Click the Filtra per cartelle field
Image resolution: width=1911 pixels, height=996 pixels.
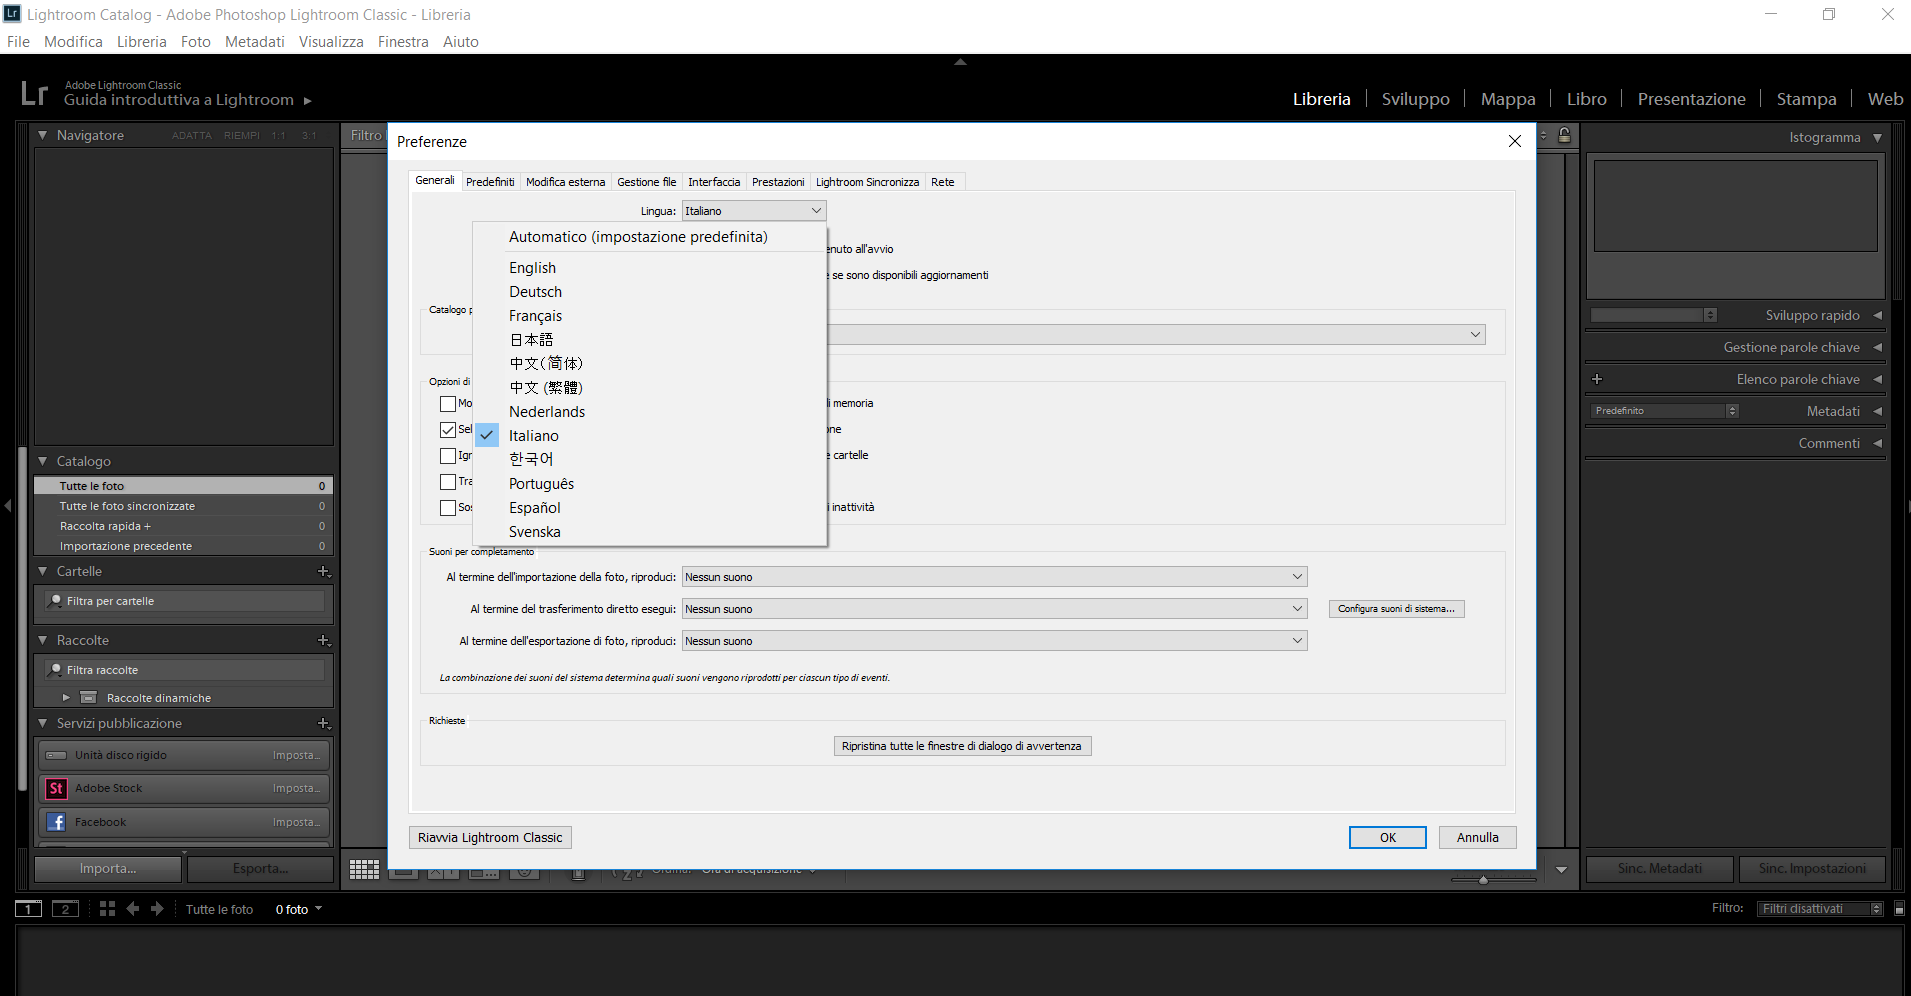click(x=184, y=601)
